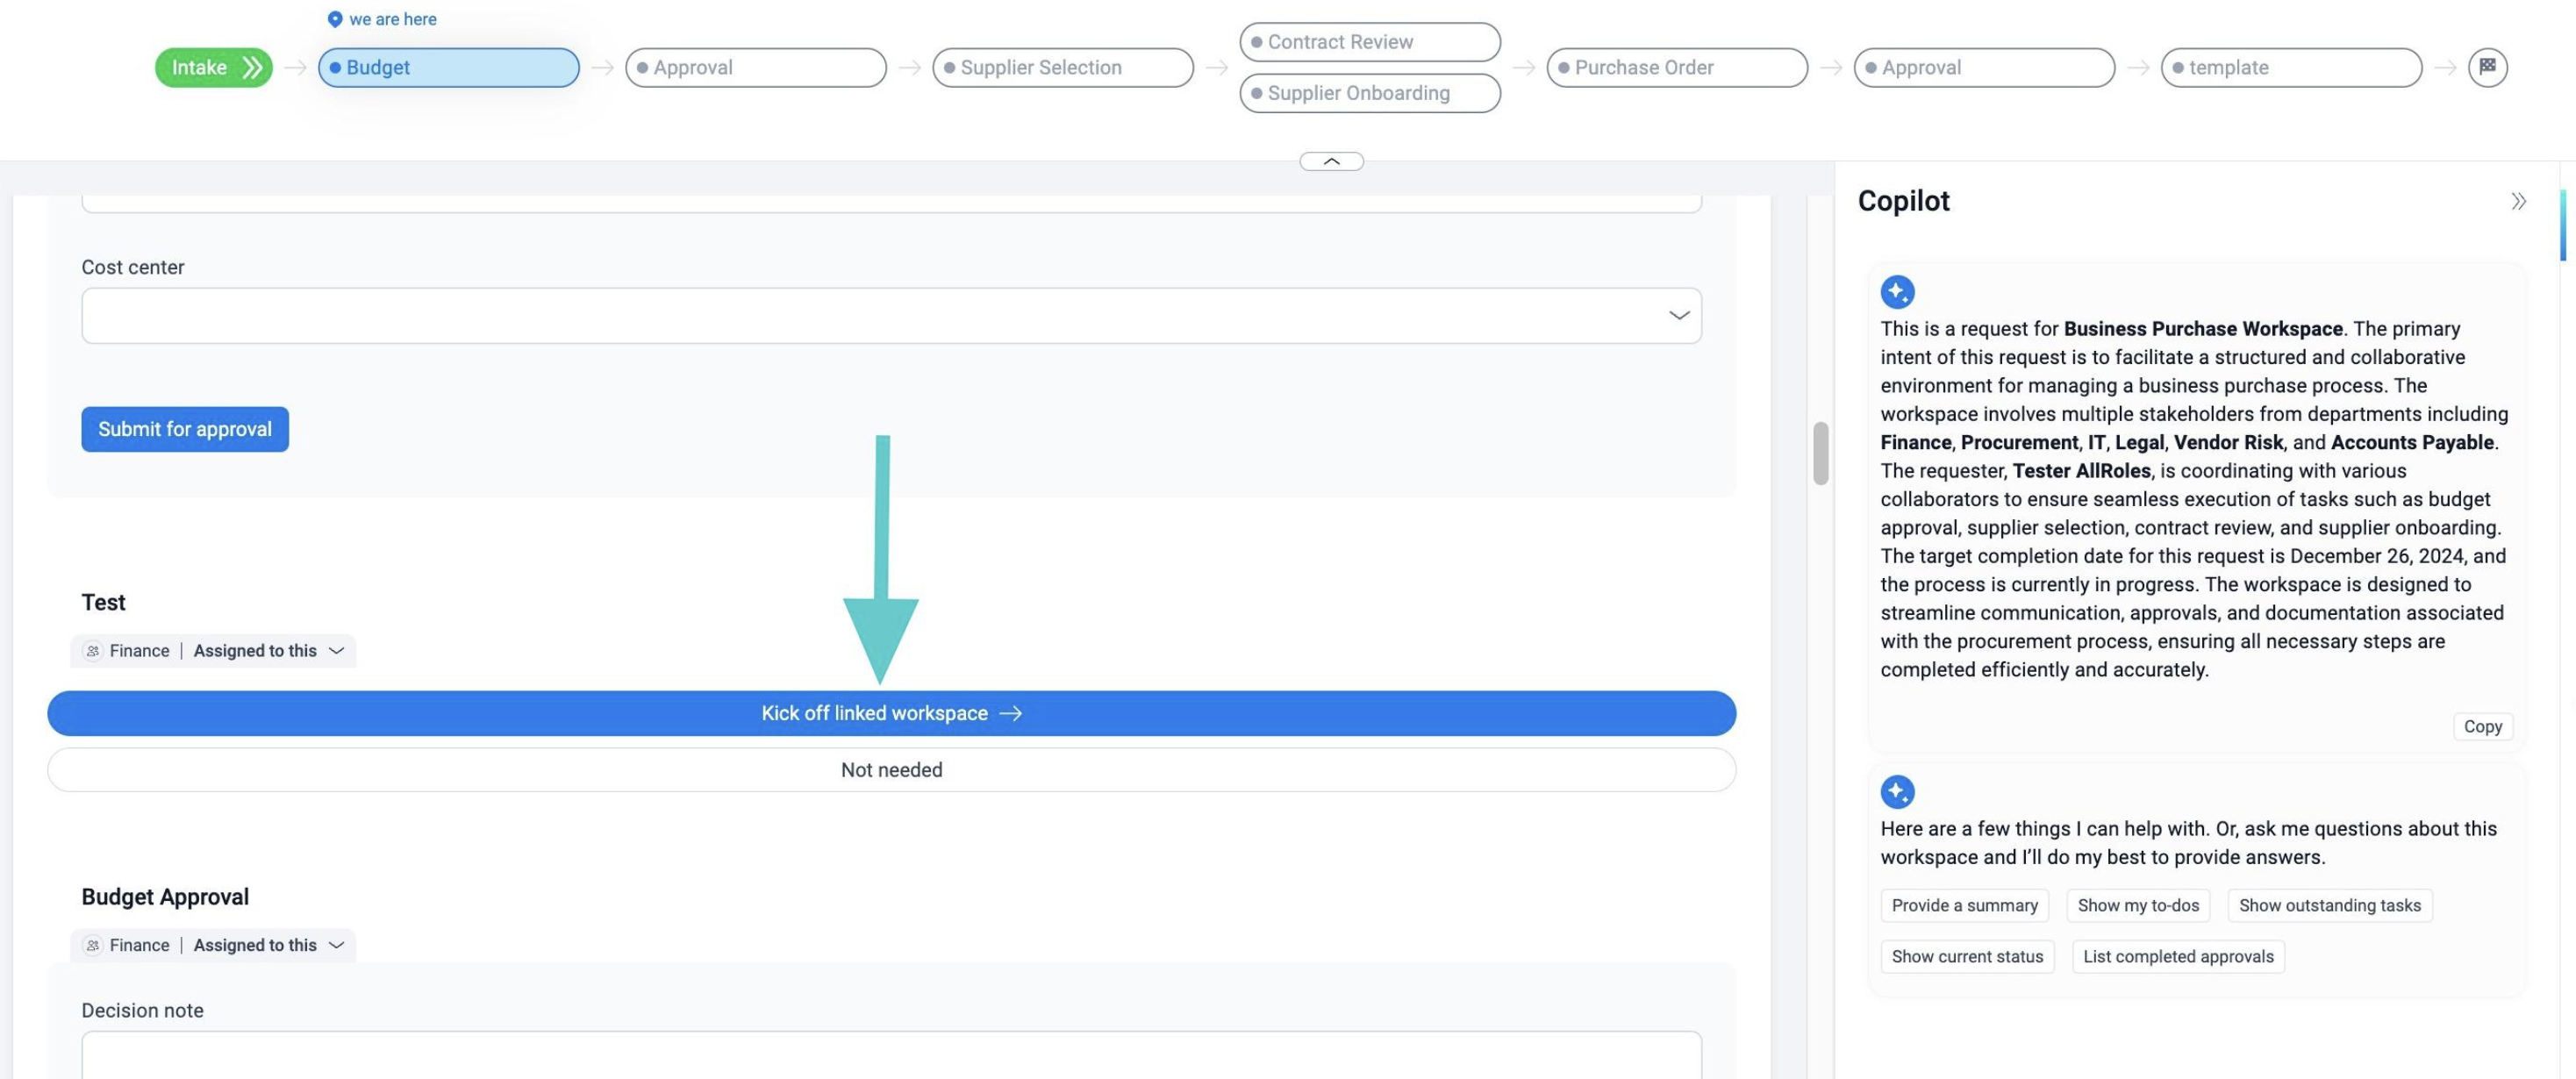
Task: Click the Copilot panel heading
Action: 1903,201
